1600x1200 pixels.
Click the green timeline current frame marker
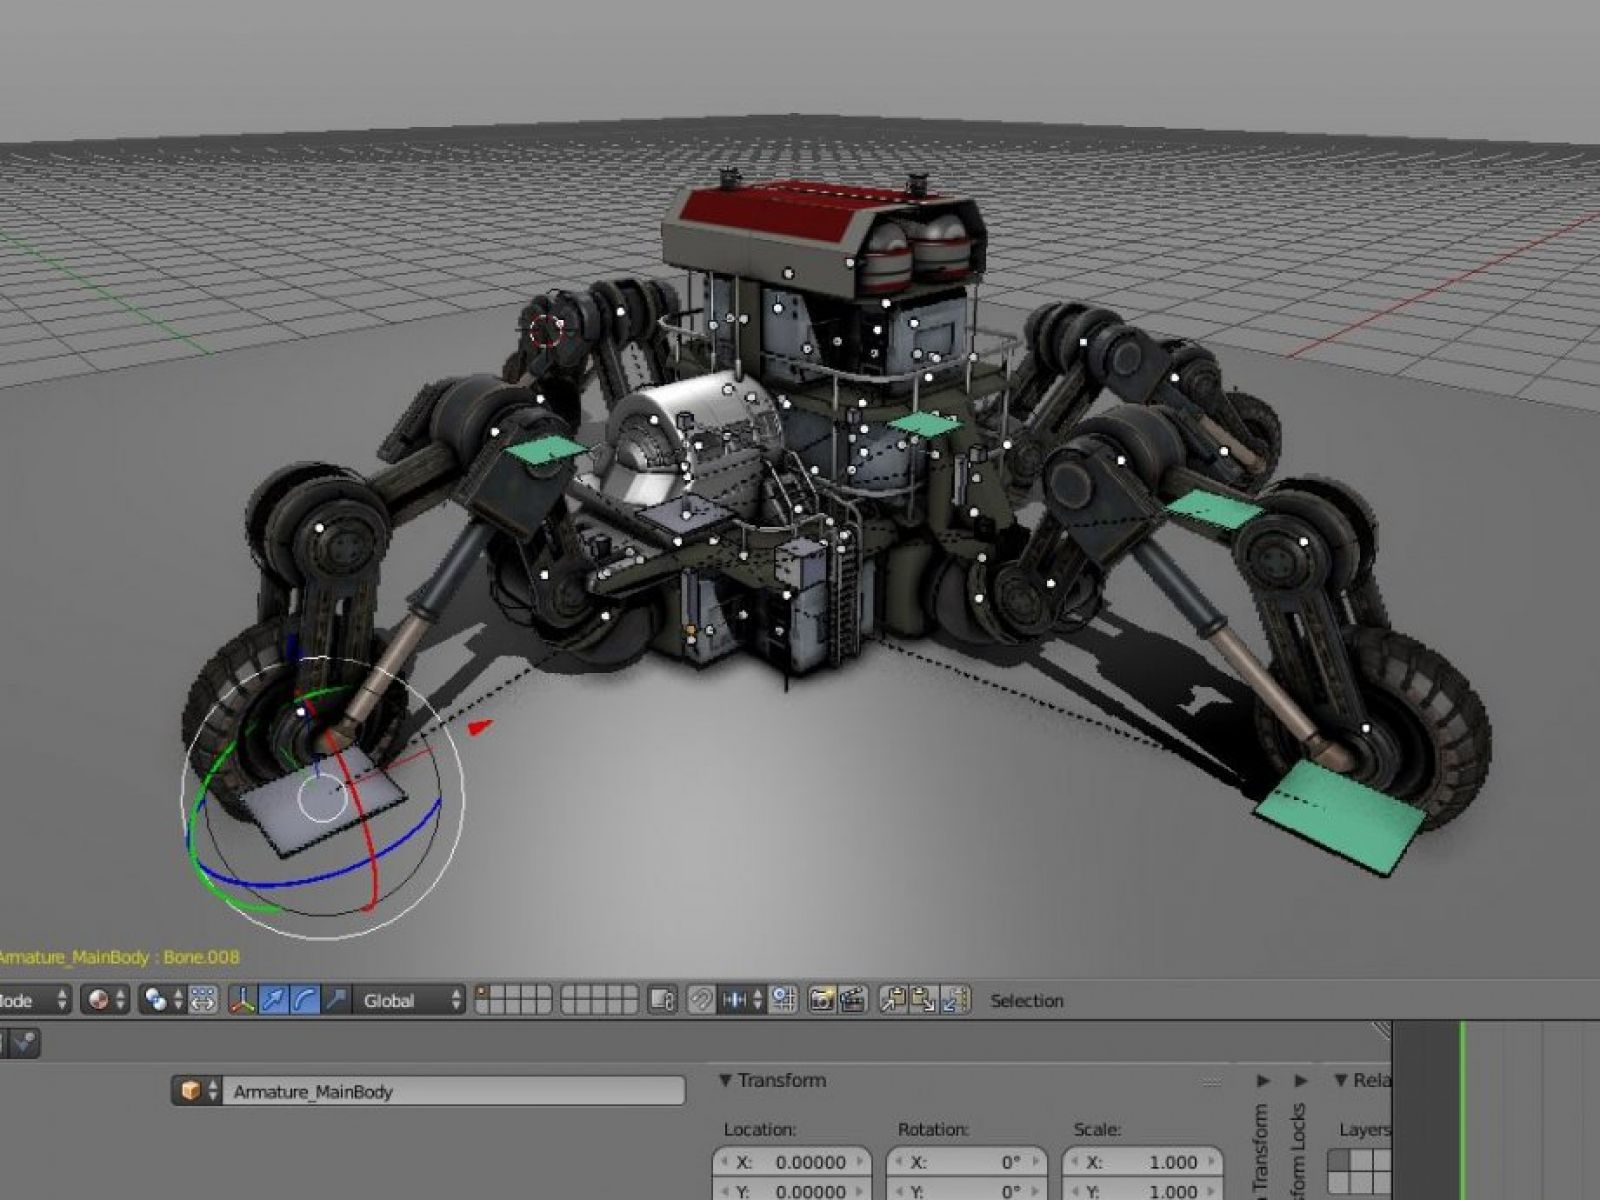tap(1461, 1110)
